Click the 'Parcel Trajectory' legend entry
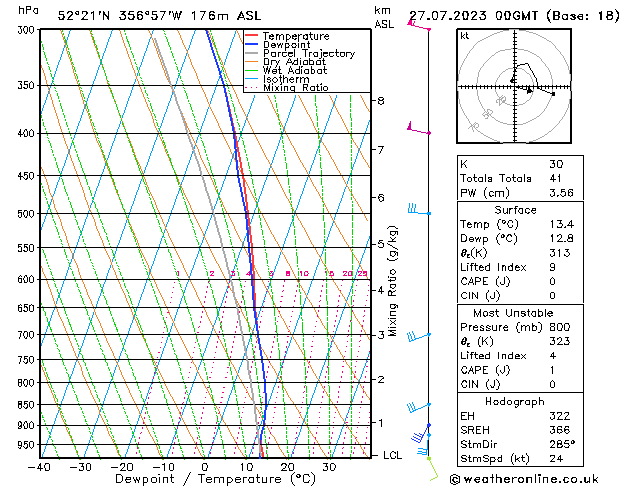 pyautogui.click(x=309, y=53)
